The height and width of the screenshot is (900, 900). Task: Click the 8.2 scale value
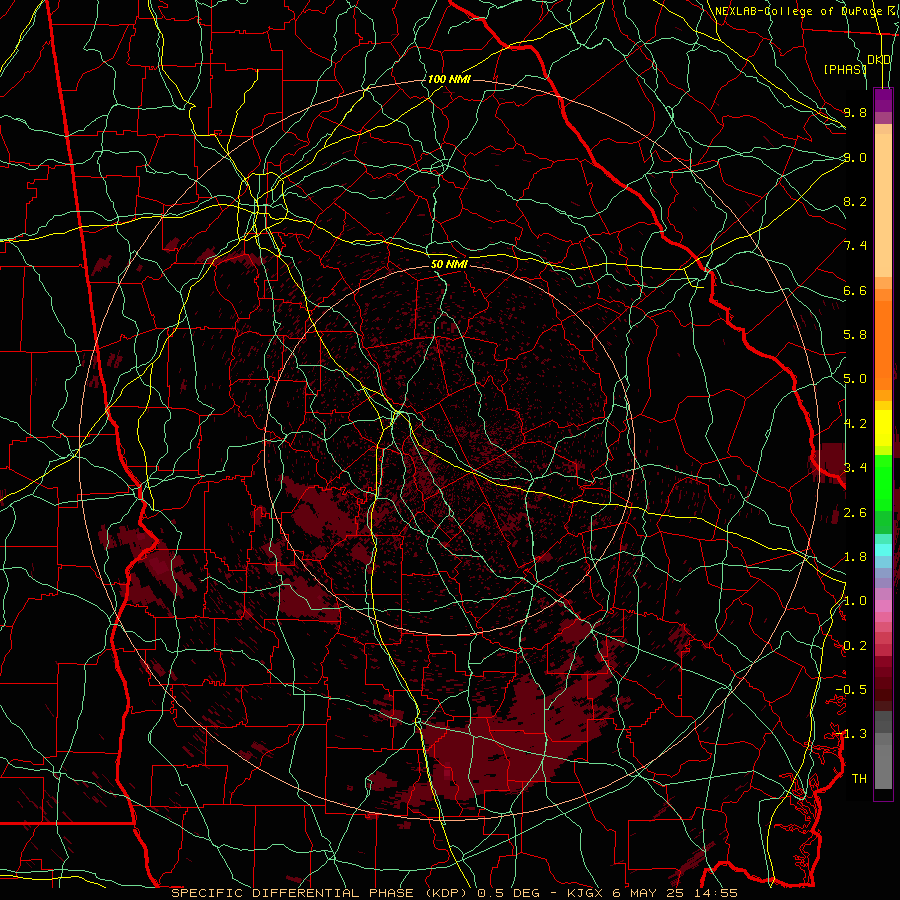pyautogui.click(x=855, y=201)
